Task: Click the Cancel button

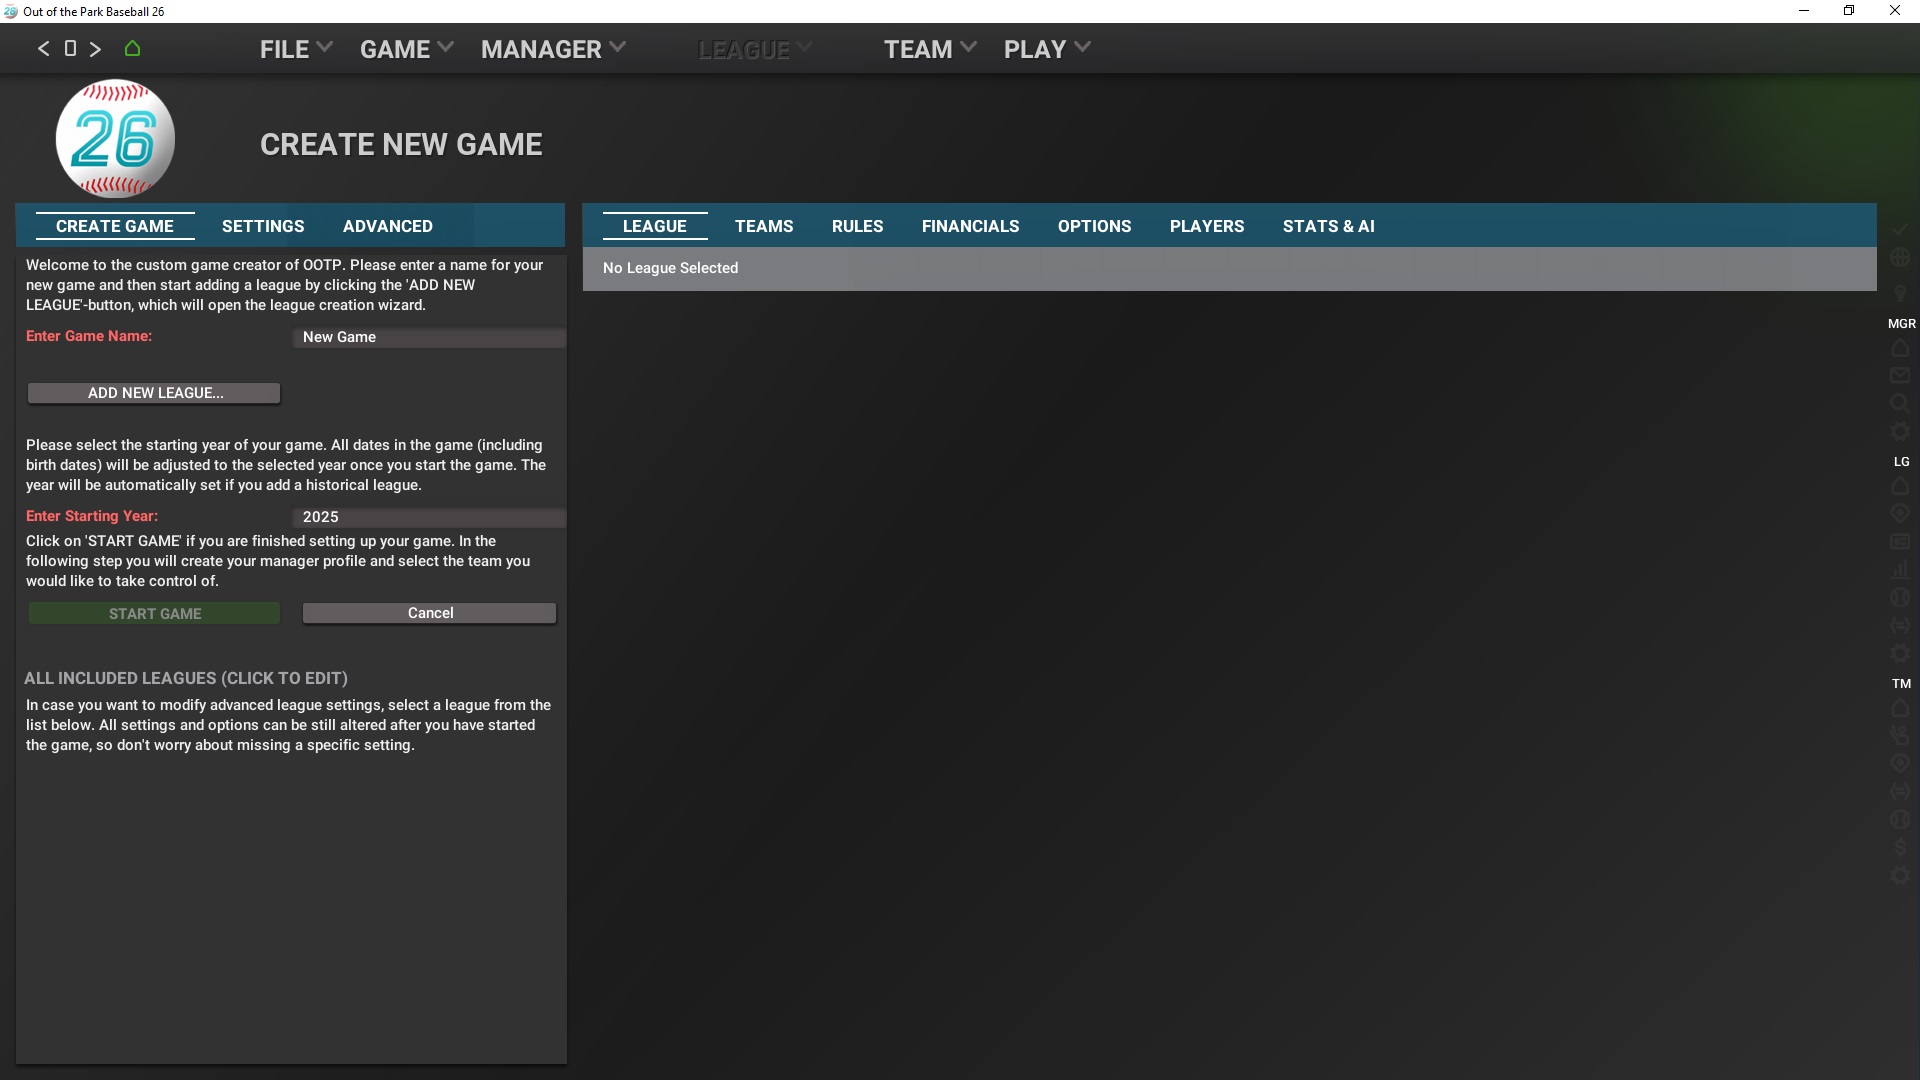Action: 430,613
